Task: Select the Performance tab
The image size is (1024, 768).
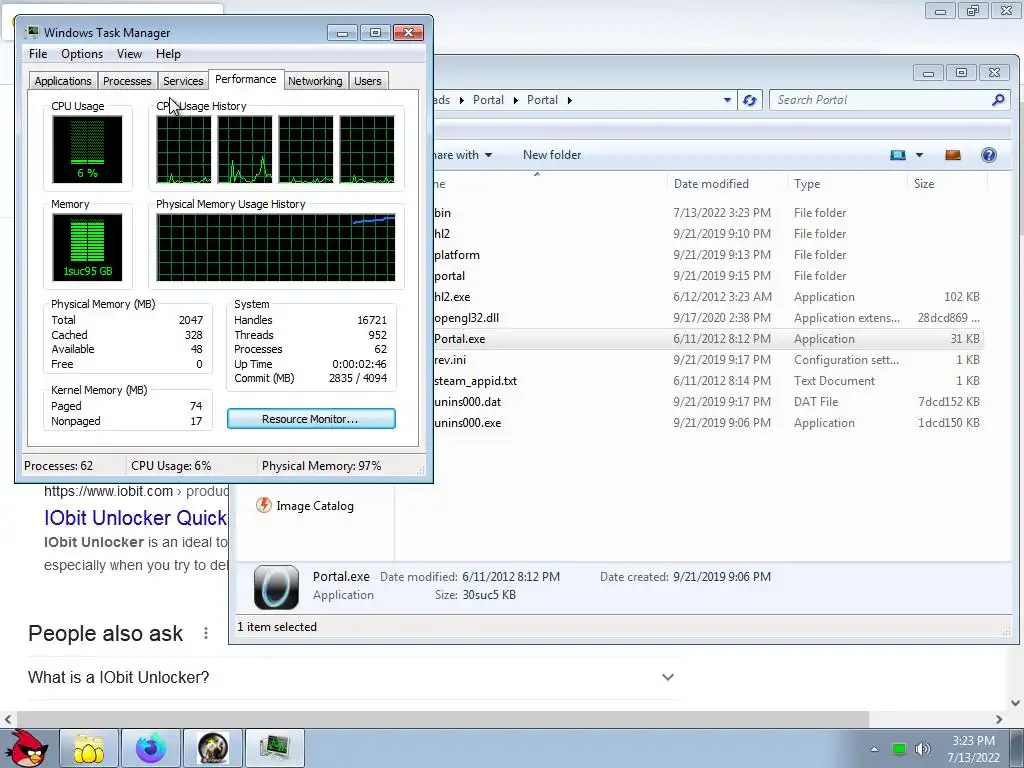Action: [246, 79]
